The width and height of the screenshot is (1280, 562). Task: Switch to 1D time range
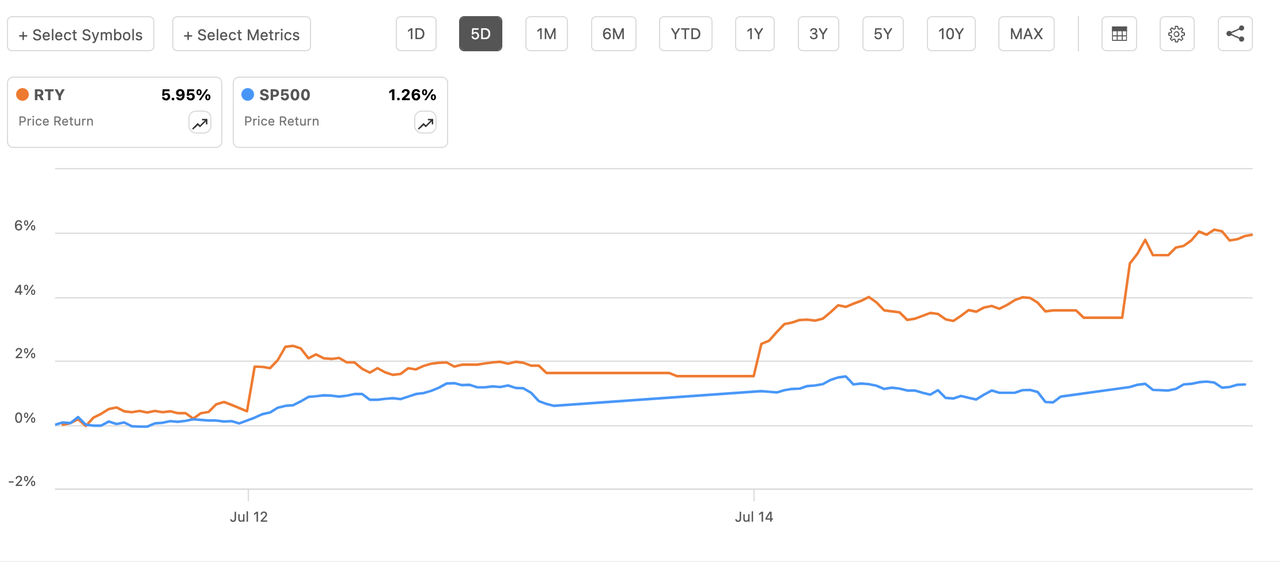point(416,34)
